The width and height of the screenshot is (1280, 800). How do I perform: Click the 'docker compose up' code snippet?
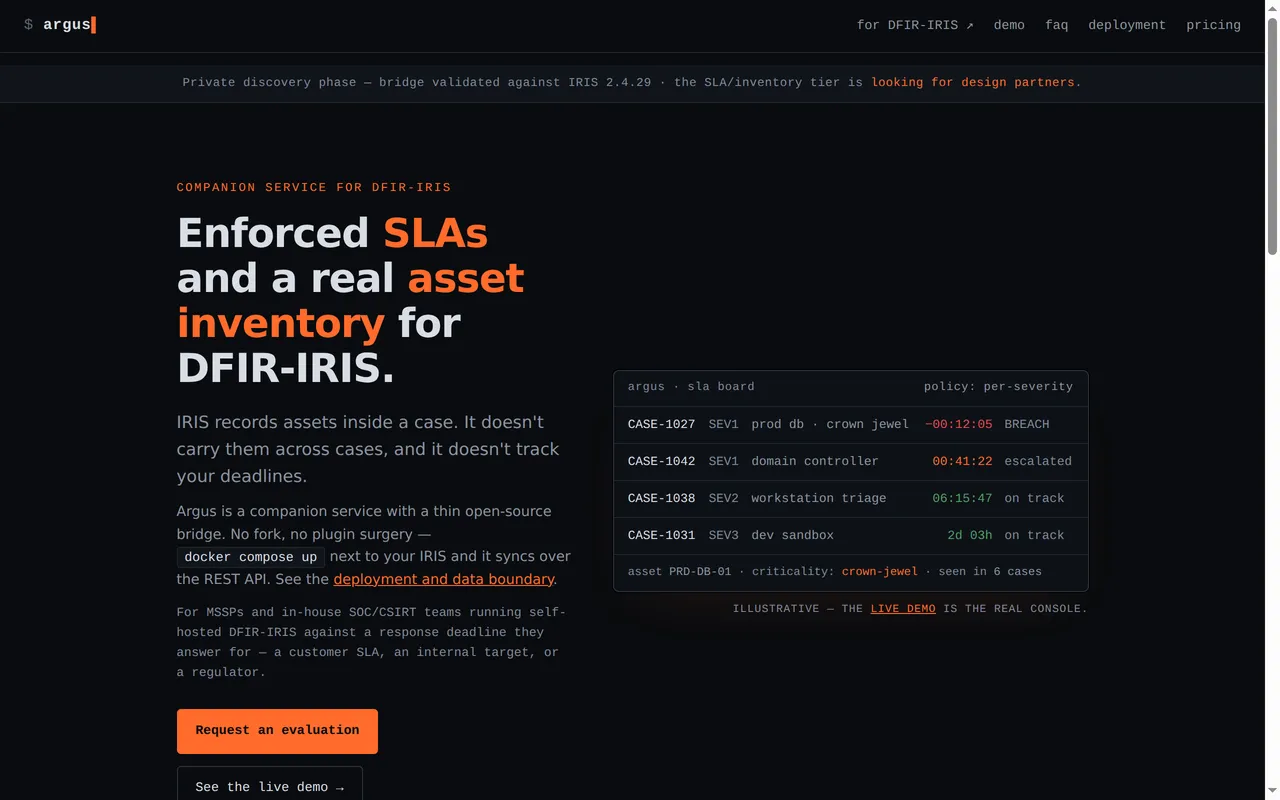point(251,557)
